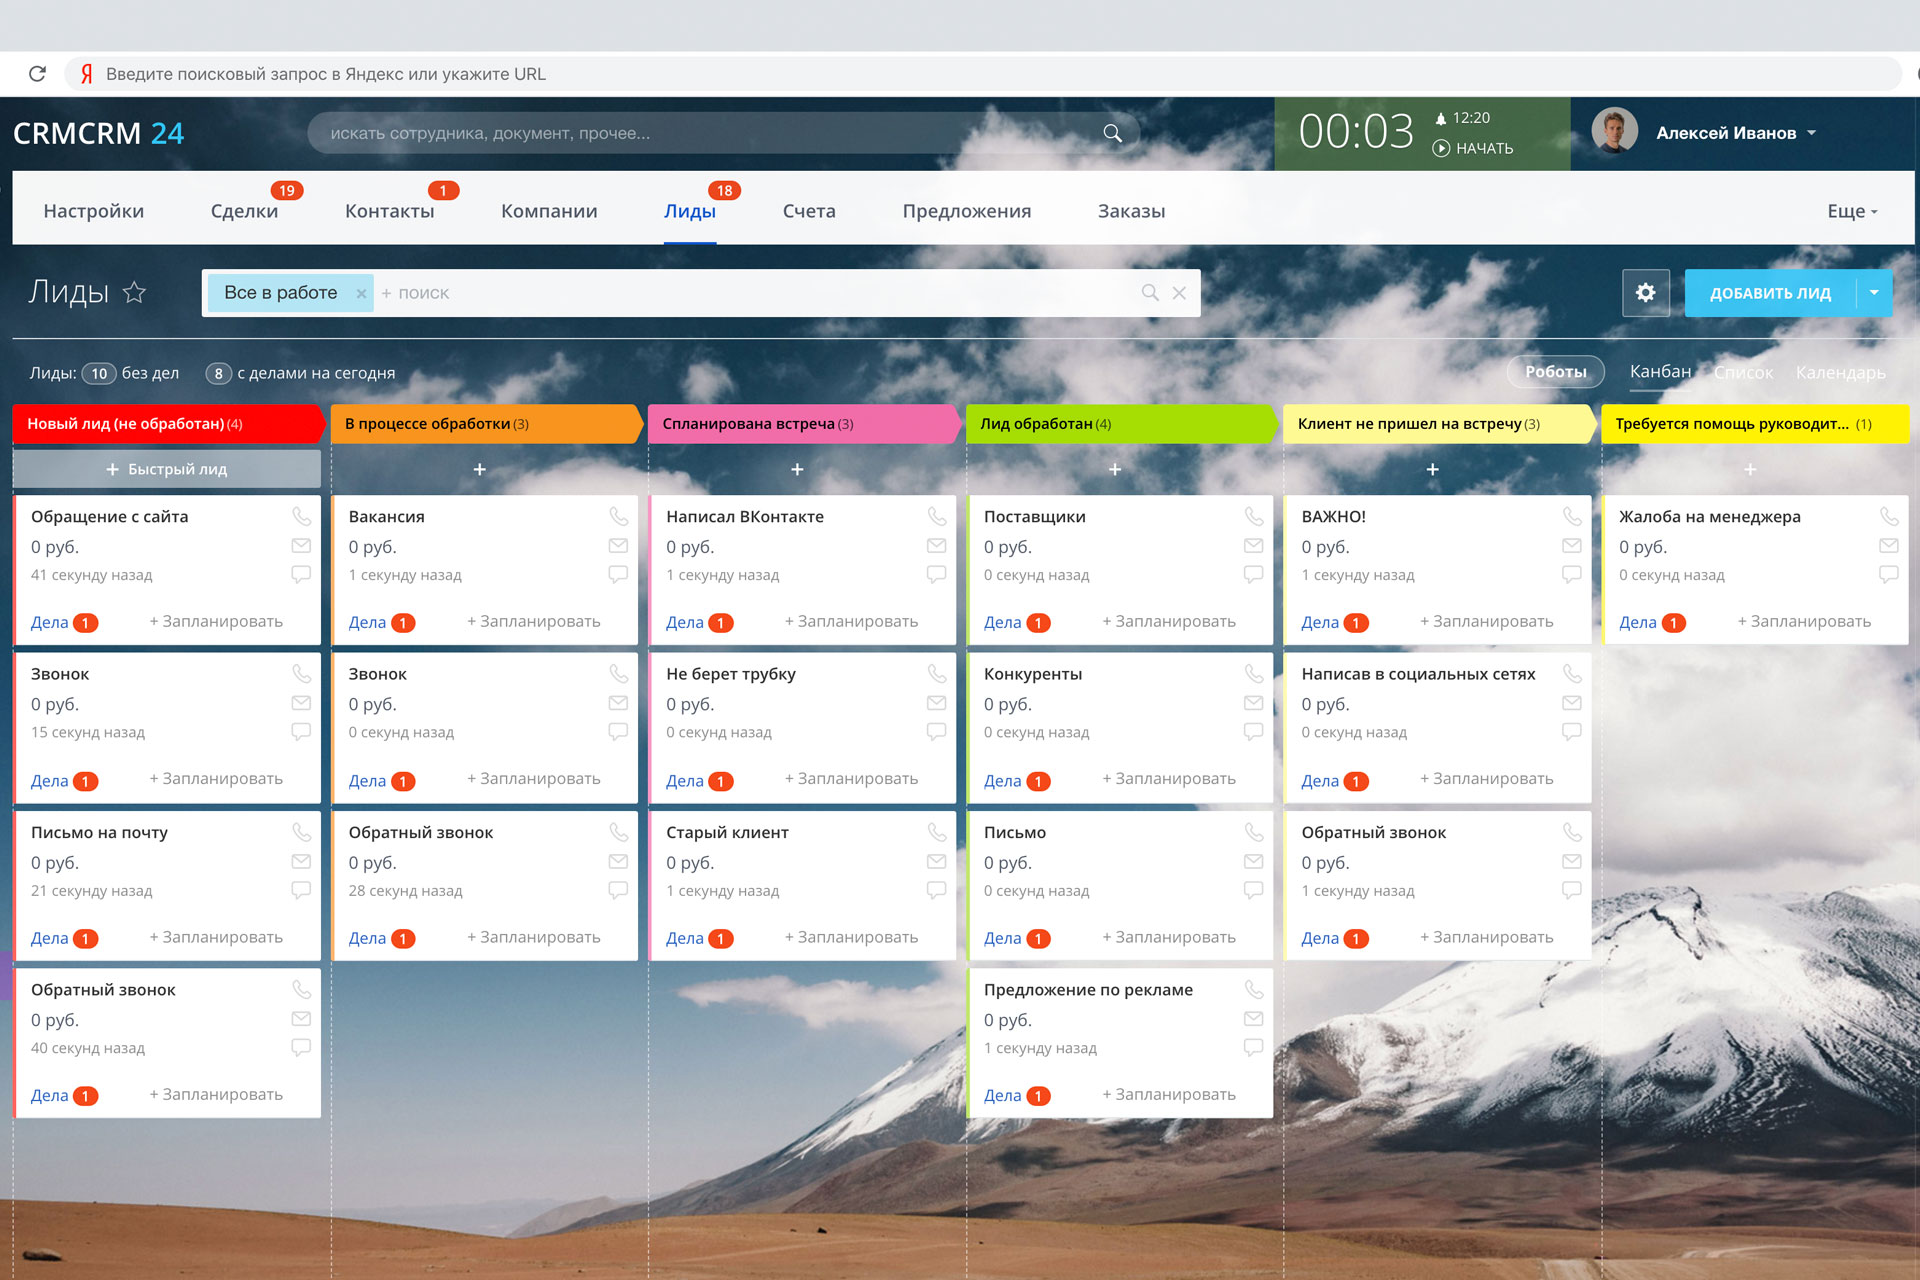The image size is (1920, 1280).
Task: Click the search magnifier in top search bar
Action: (x=1112, y=133)
